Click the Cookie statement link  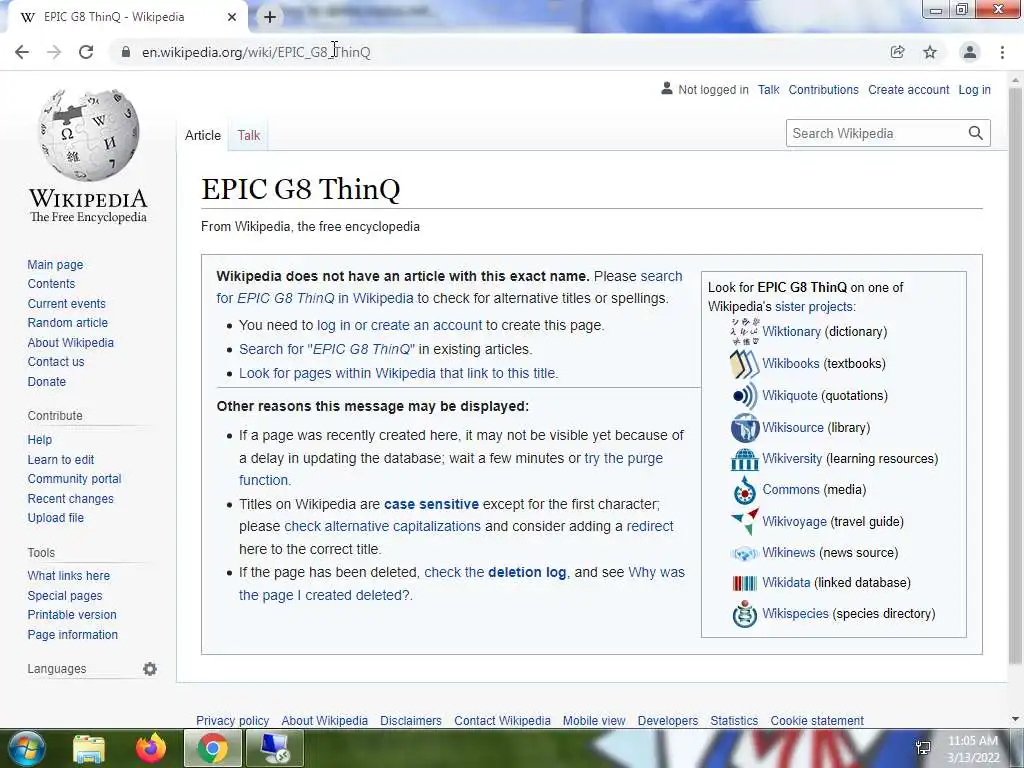click(x=817, y=721)
